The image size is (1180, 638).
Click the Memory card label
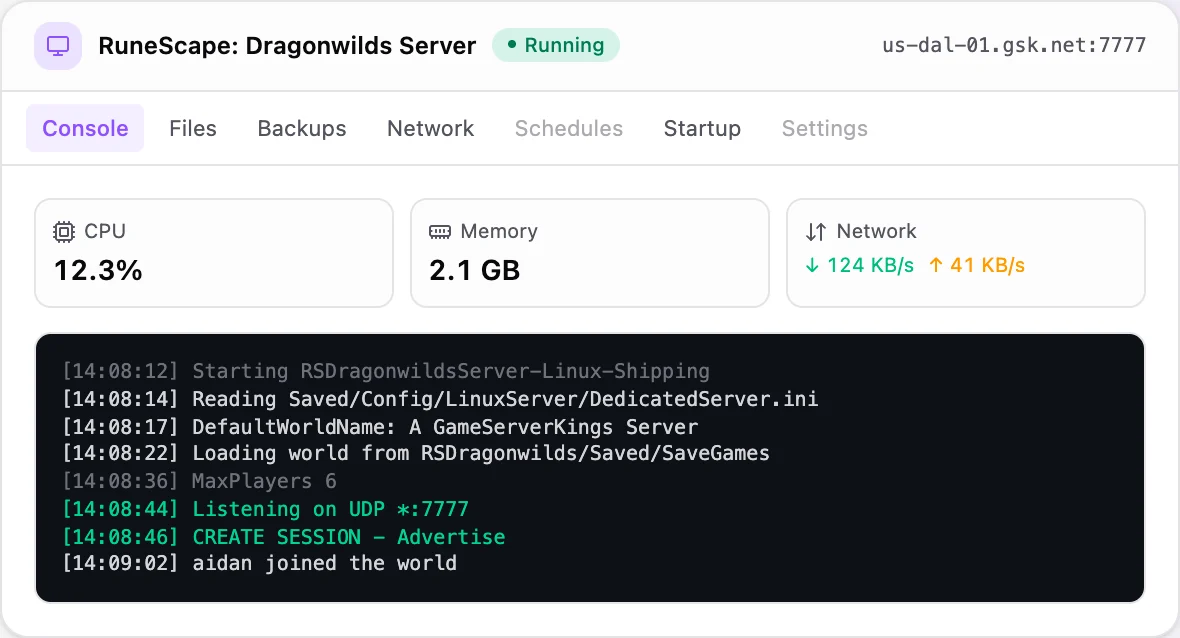coord(499,231)
